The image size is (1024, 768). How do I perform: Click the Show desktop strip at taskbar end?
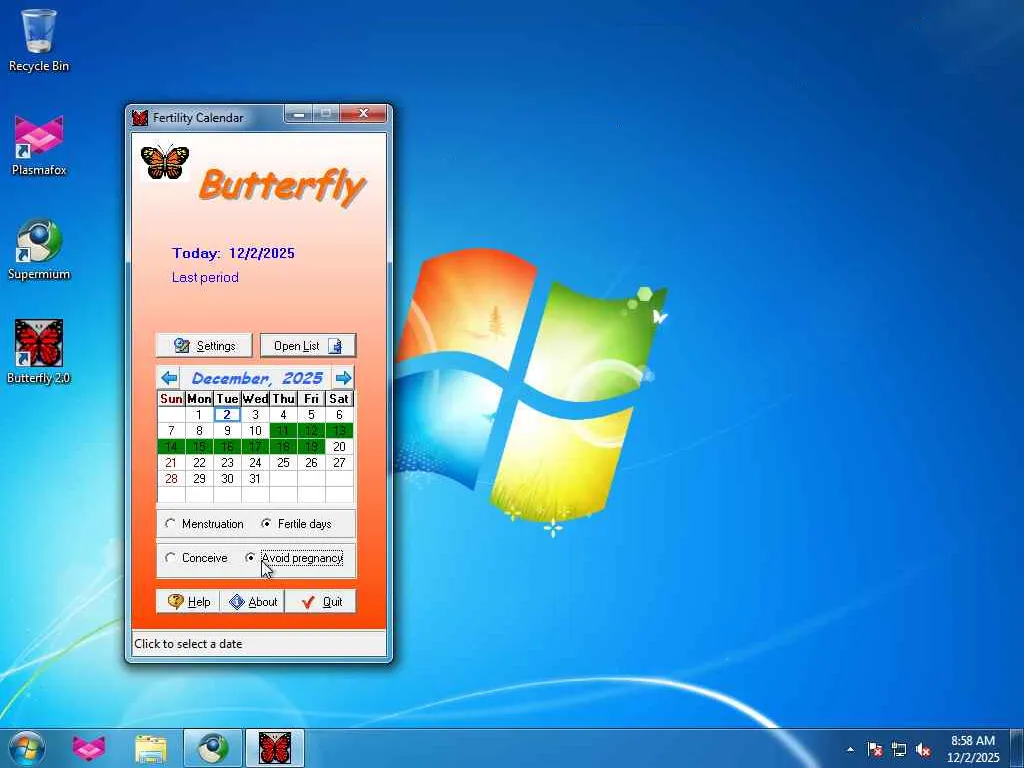coord(1016,748)
